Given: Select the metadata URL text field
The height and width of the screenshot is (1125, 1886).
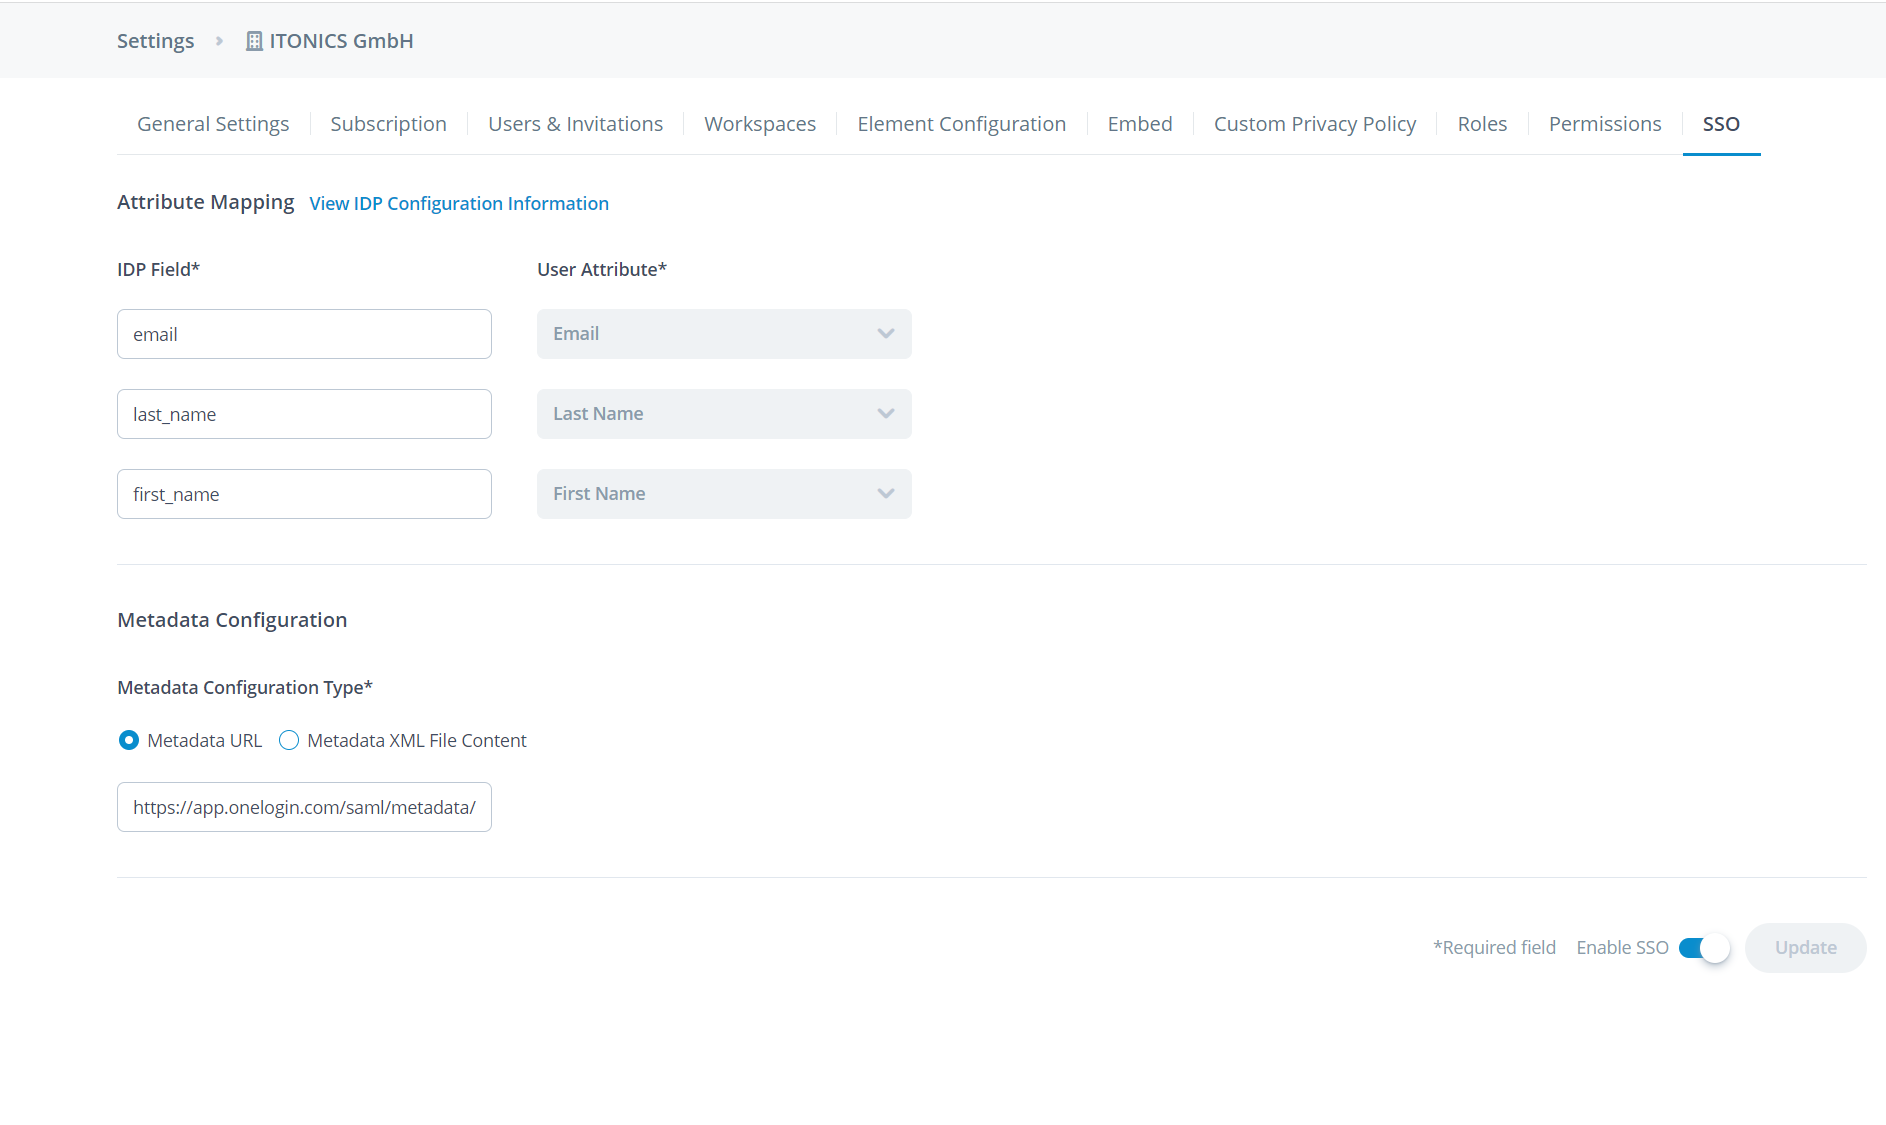Looking at the screenshot, I should coord(304,807).
